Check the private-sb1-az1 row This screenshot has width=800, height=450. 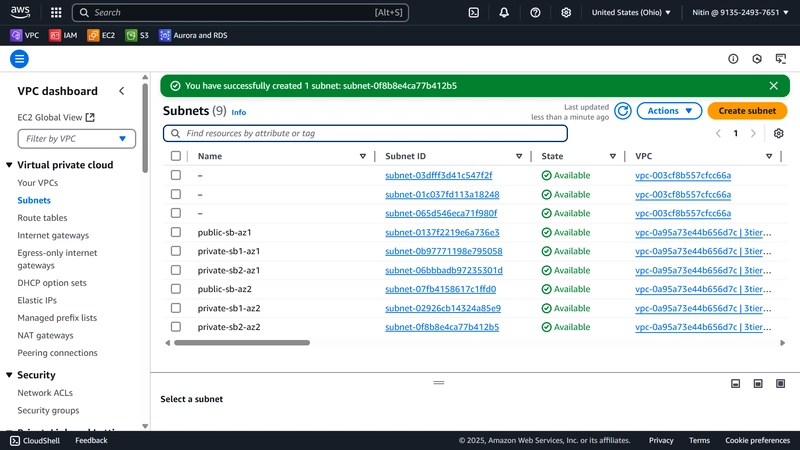[x=176, y=251]
